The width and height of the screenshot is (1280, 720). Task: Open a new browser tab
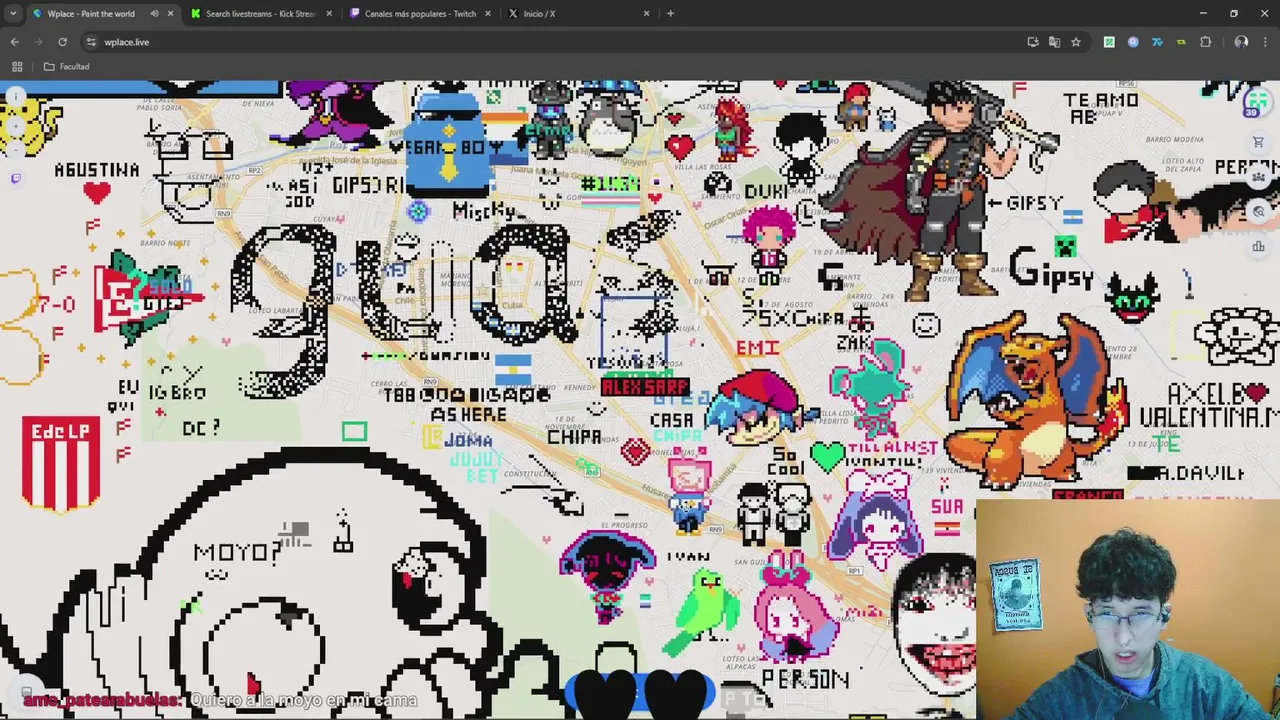(x=670, y=14)
